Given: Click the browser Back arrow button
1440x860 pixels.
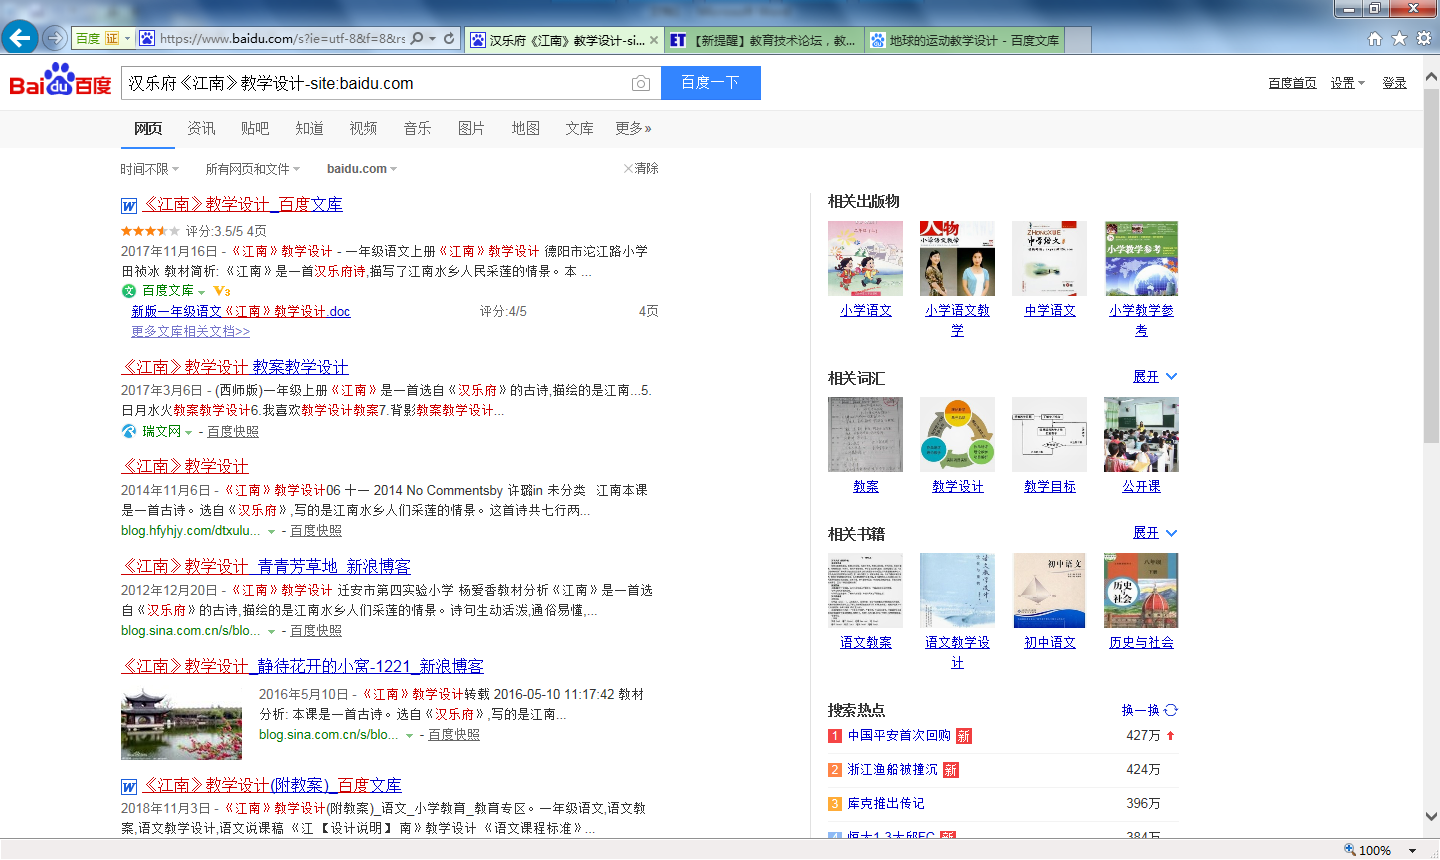Looking at the screenshot, I should 20,38.
